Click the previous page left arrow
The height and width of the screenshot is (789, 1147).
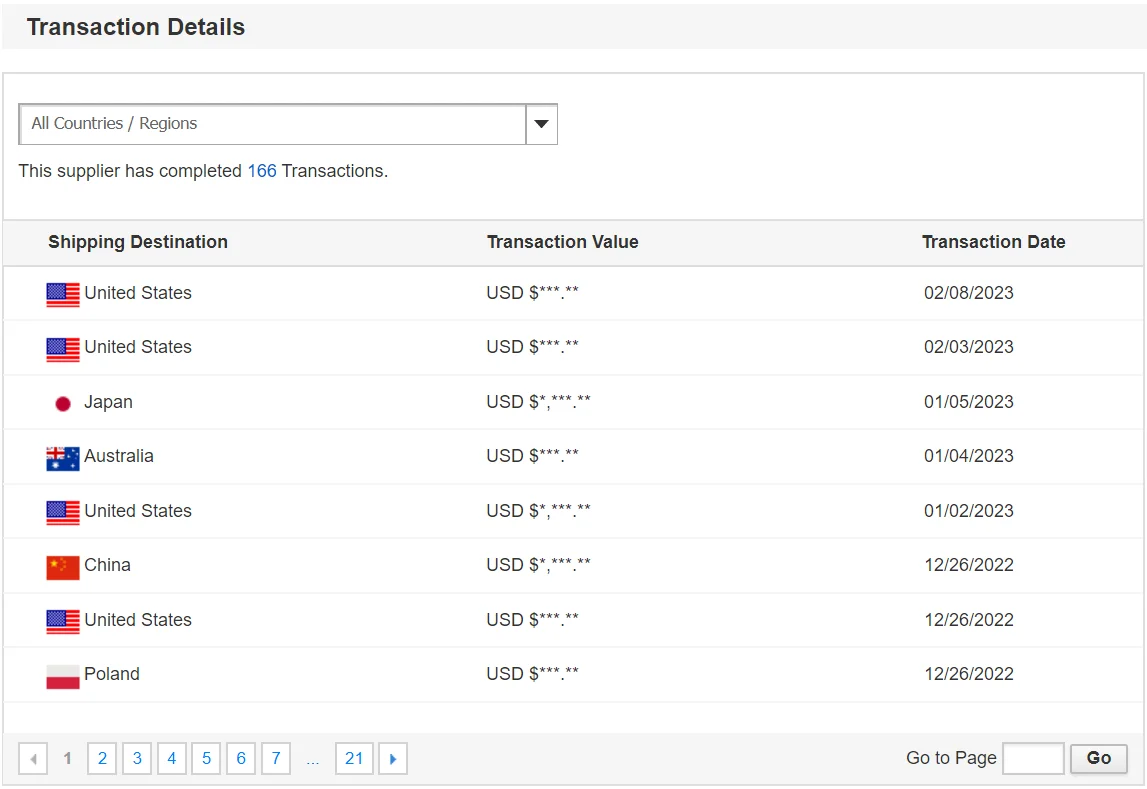click(x=33, y=759)
